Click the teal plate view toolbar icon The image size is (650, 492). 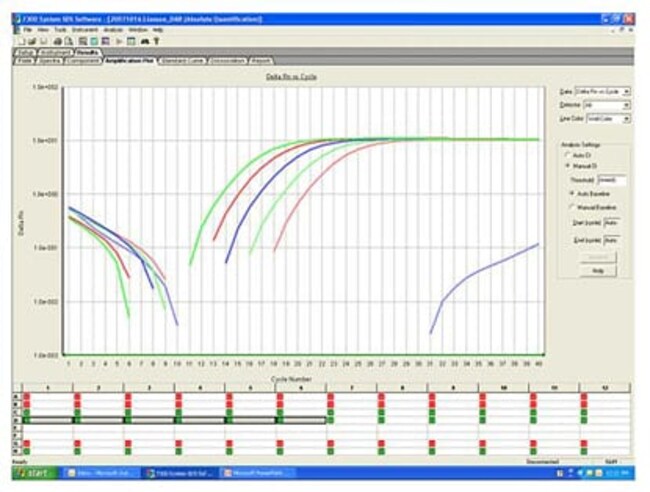(94, 41)
